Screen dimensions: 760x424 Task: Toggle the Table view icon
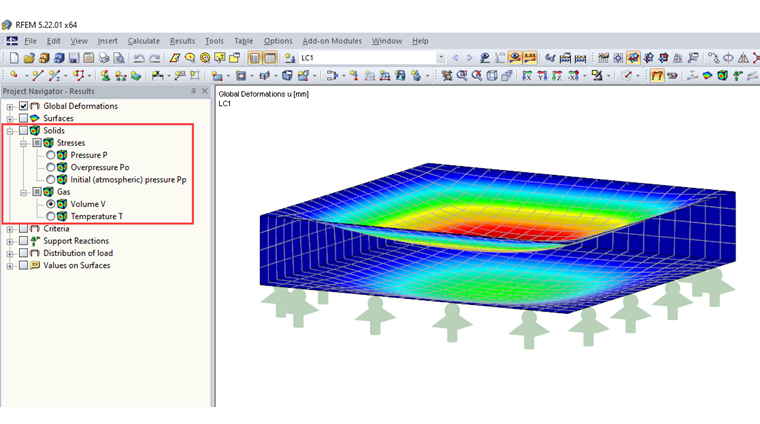pos(270,58)
